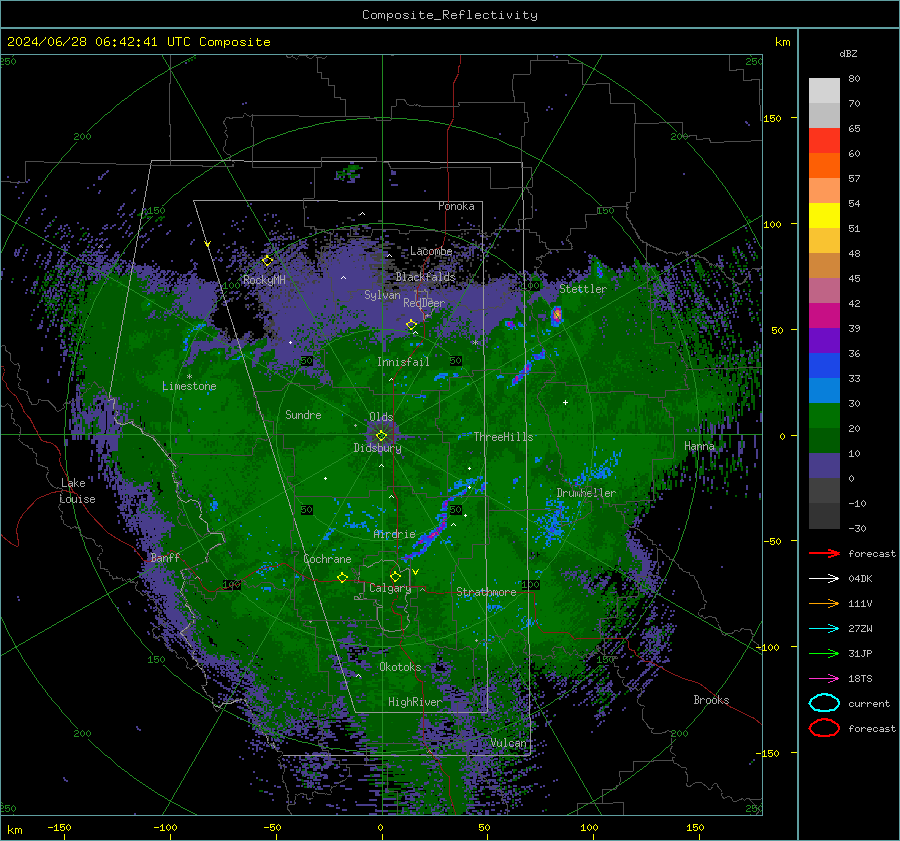Click the Limestone label
900x841 pixels.
click(x=189, y=386)
